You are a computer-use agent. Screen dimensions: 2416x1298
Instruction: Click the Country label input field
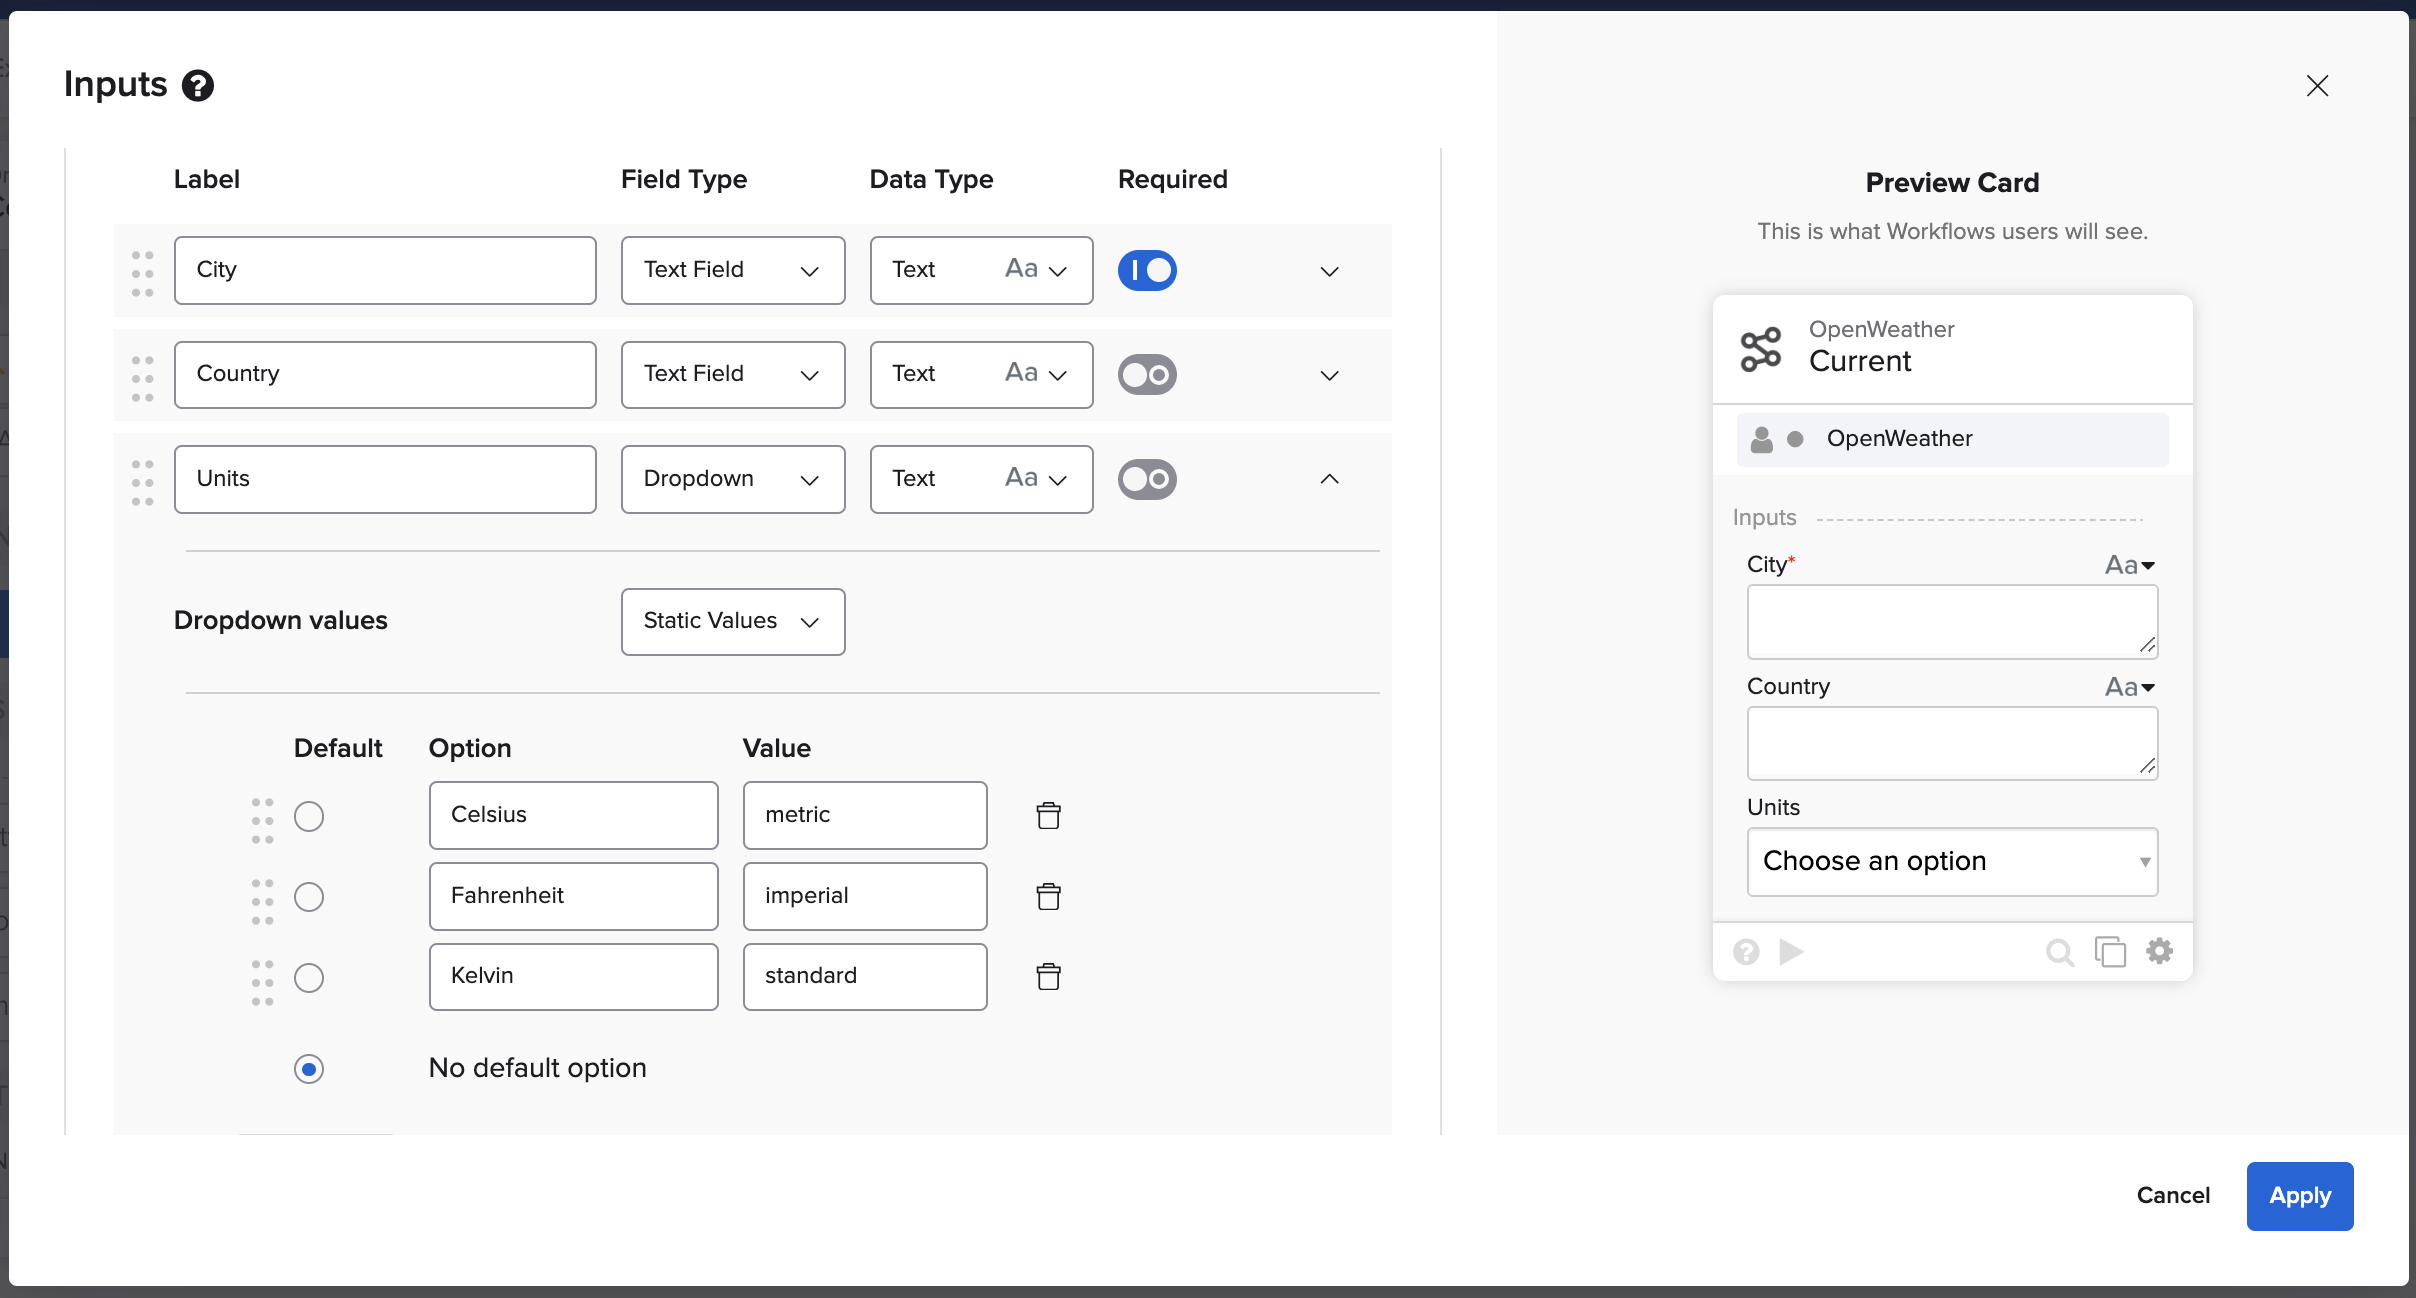tap(385, 375)
